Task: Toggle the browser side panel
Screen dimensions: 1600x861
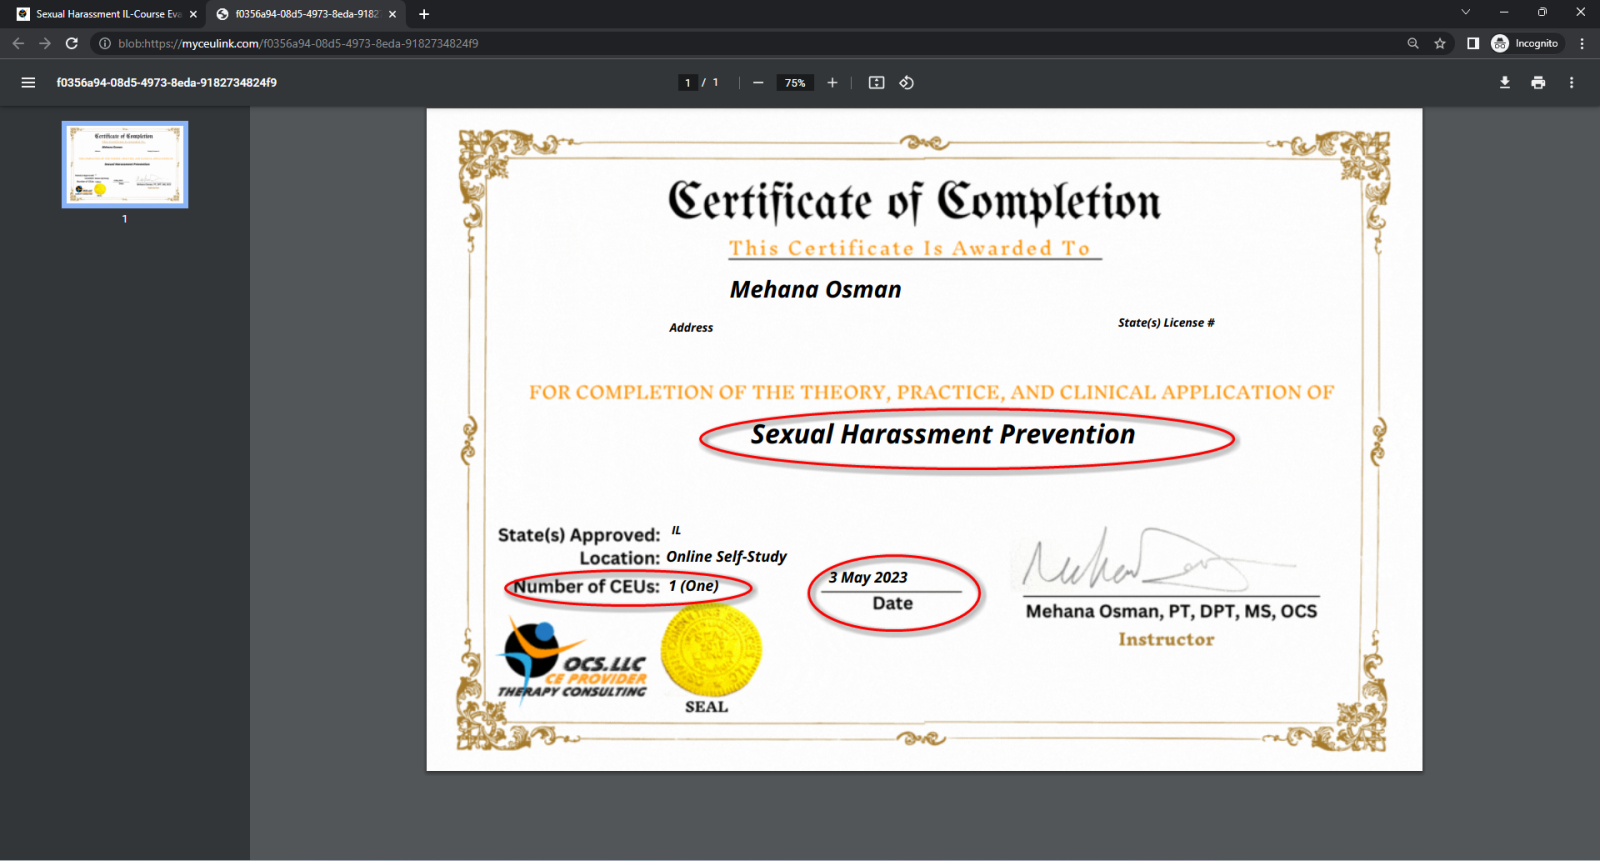Action: [x=1473, y=43]
